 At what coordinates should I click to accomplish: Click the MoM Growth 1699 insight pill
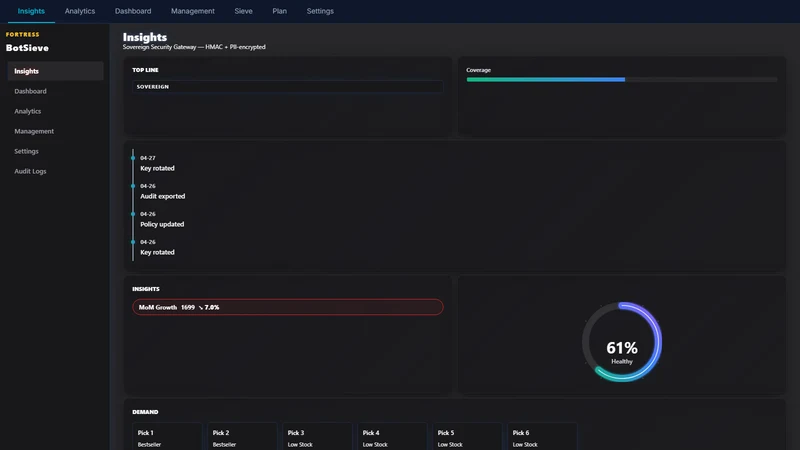coord(288,307)
